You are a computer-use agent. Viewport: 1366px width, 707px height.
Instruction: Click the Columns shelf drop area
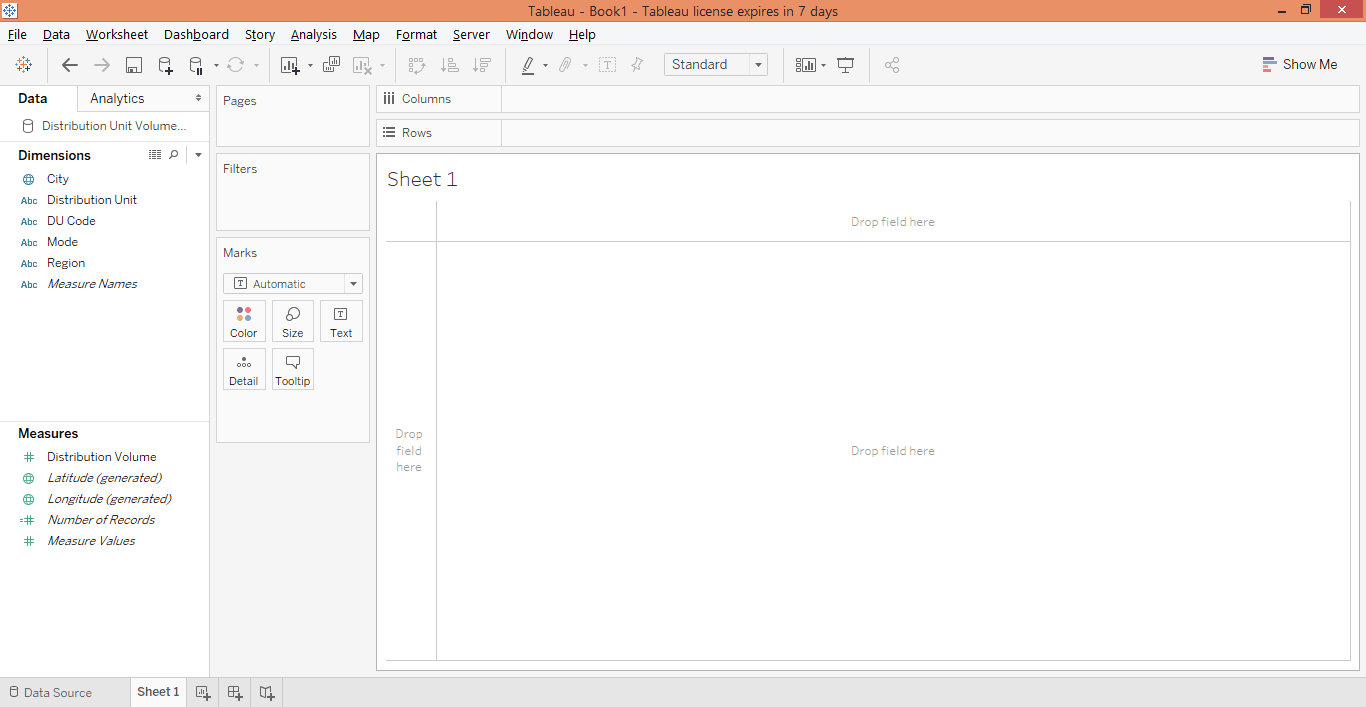click(x=930, y=99)
